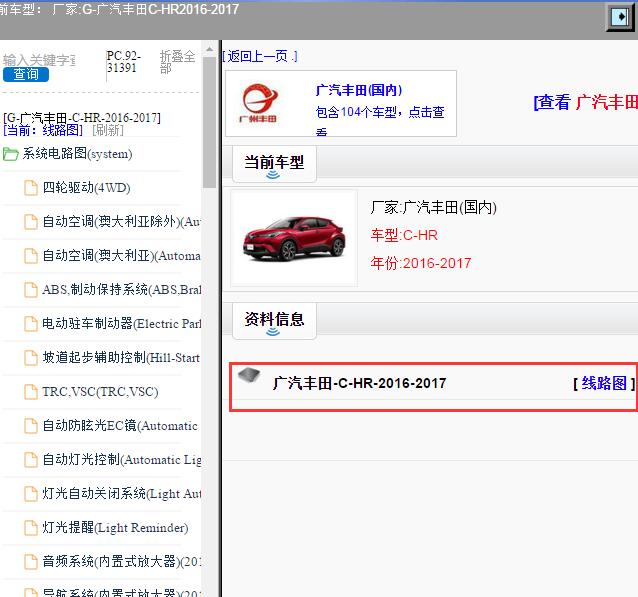The image size is (638, 597).
Task: Click document icon beside 自动空调(澳大利亚除外)
Action: (31, 222)
